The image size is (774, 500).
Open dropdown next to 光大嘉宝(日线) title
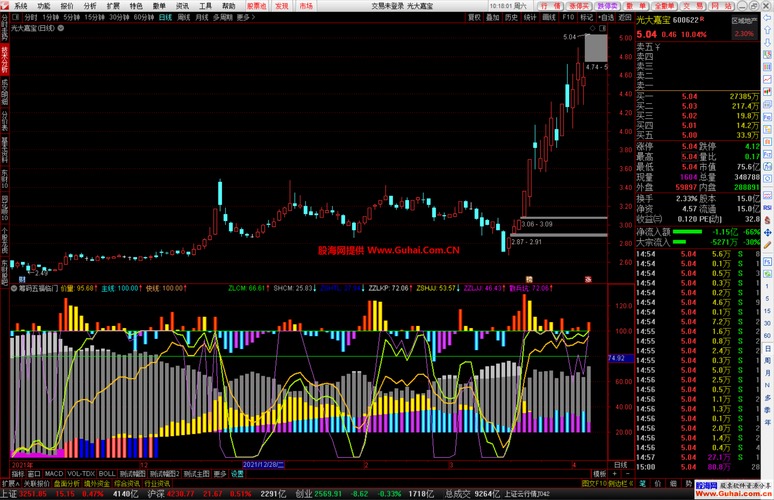(61, 28)
